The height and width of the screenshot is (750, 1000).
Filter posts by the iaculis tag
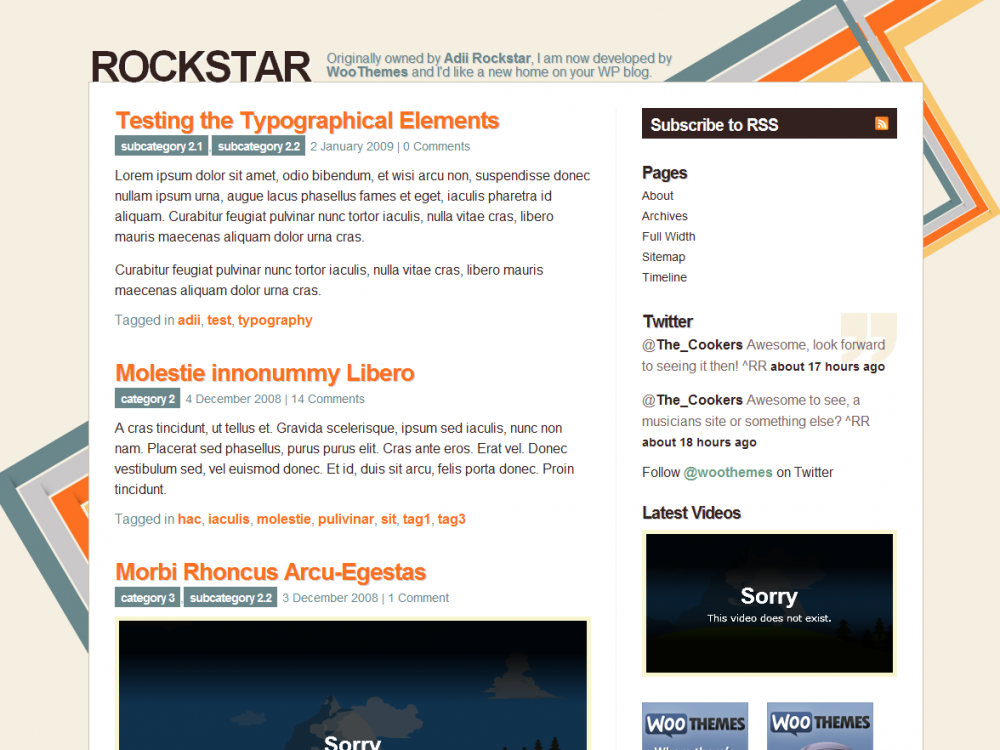click(x=228, y=519)
